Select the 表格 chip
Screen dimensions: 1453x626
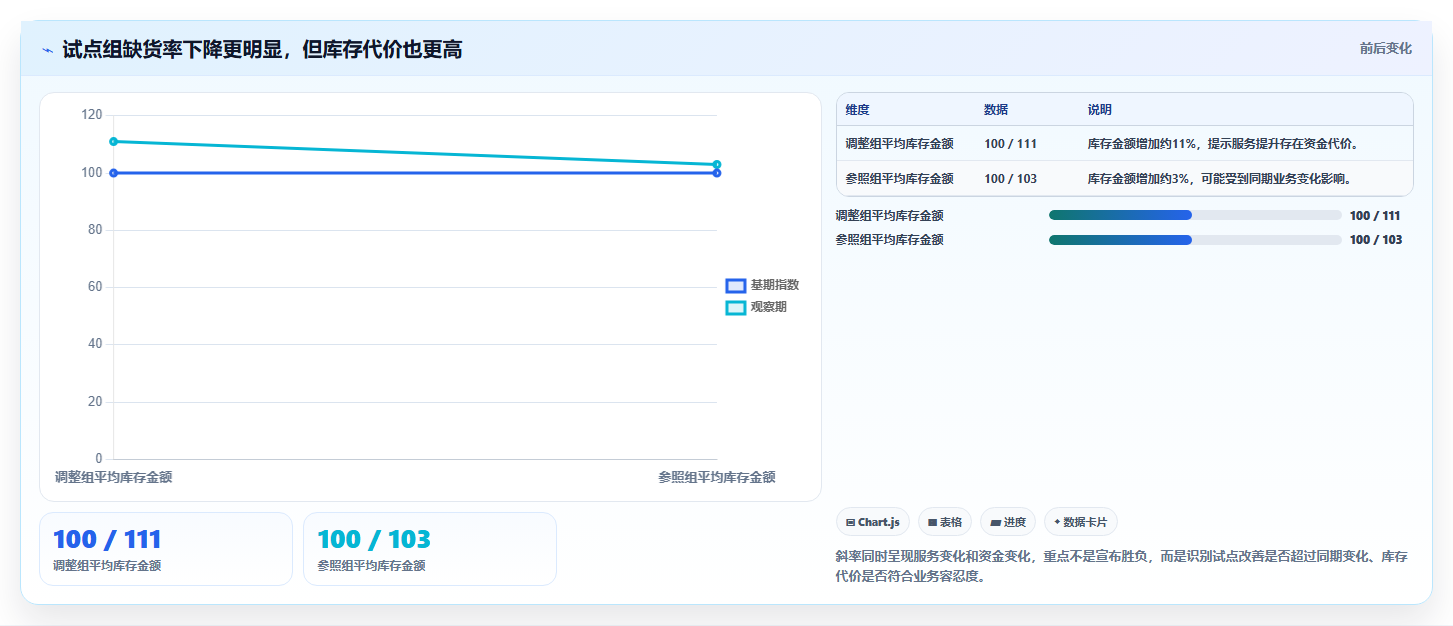[x=945, y=522]
